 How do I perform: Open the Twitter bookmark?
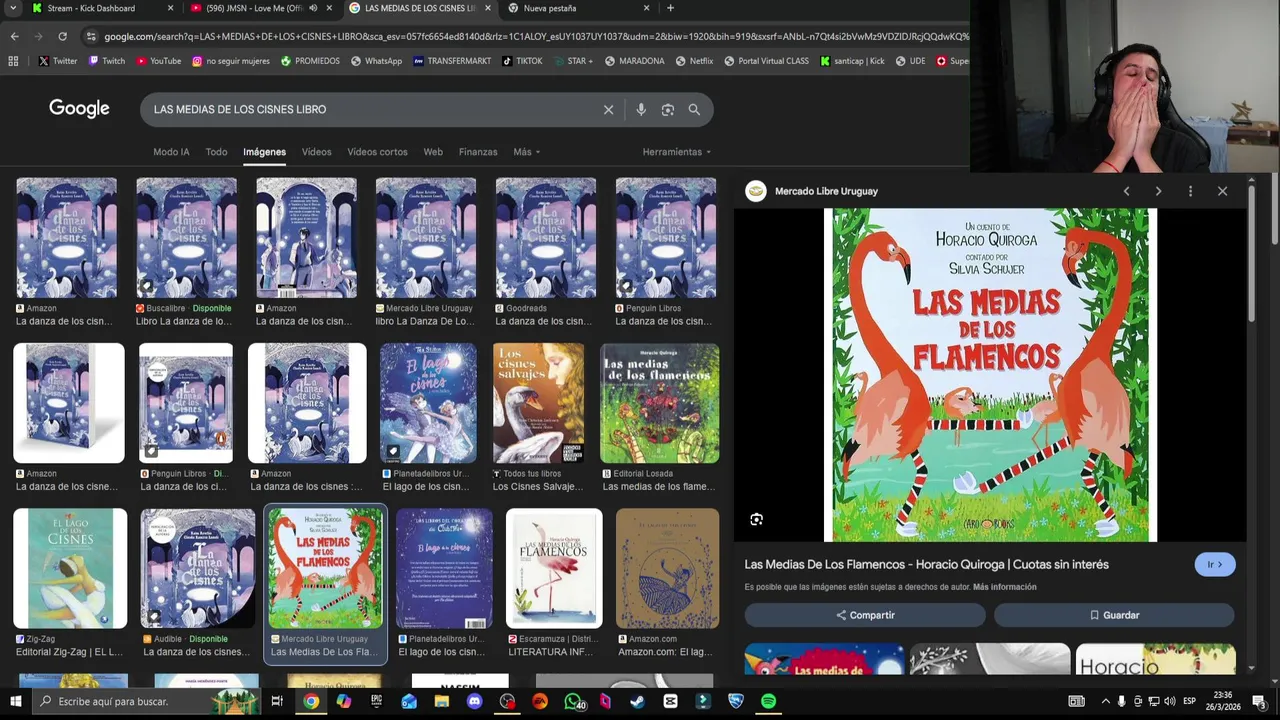58,61
